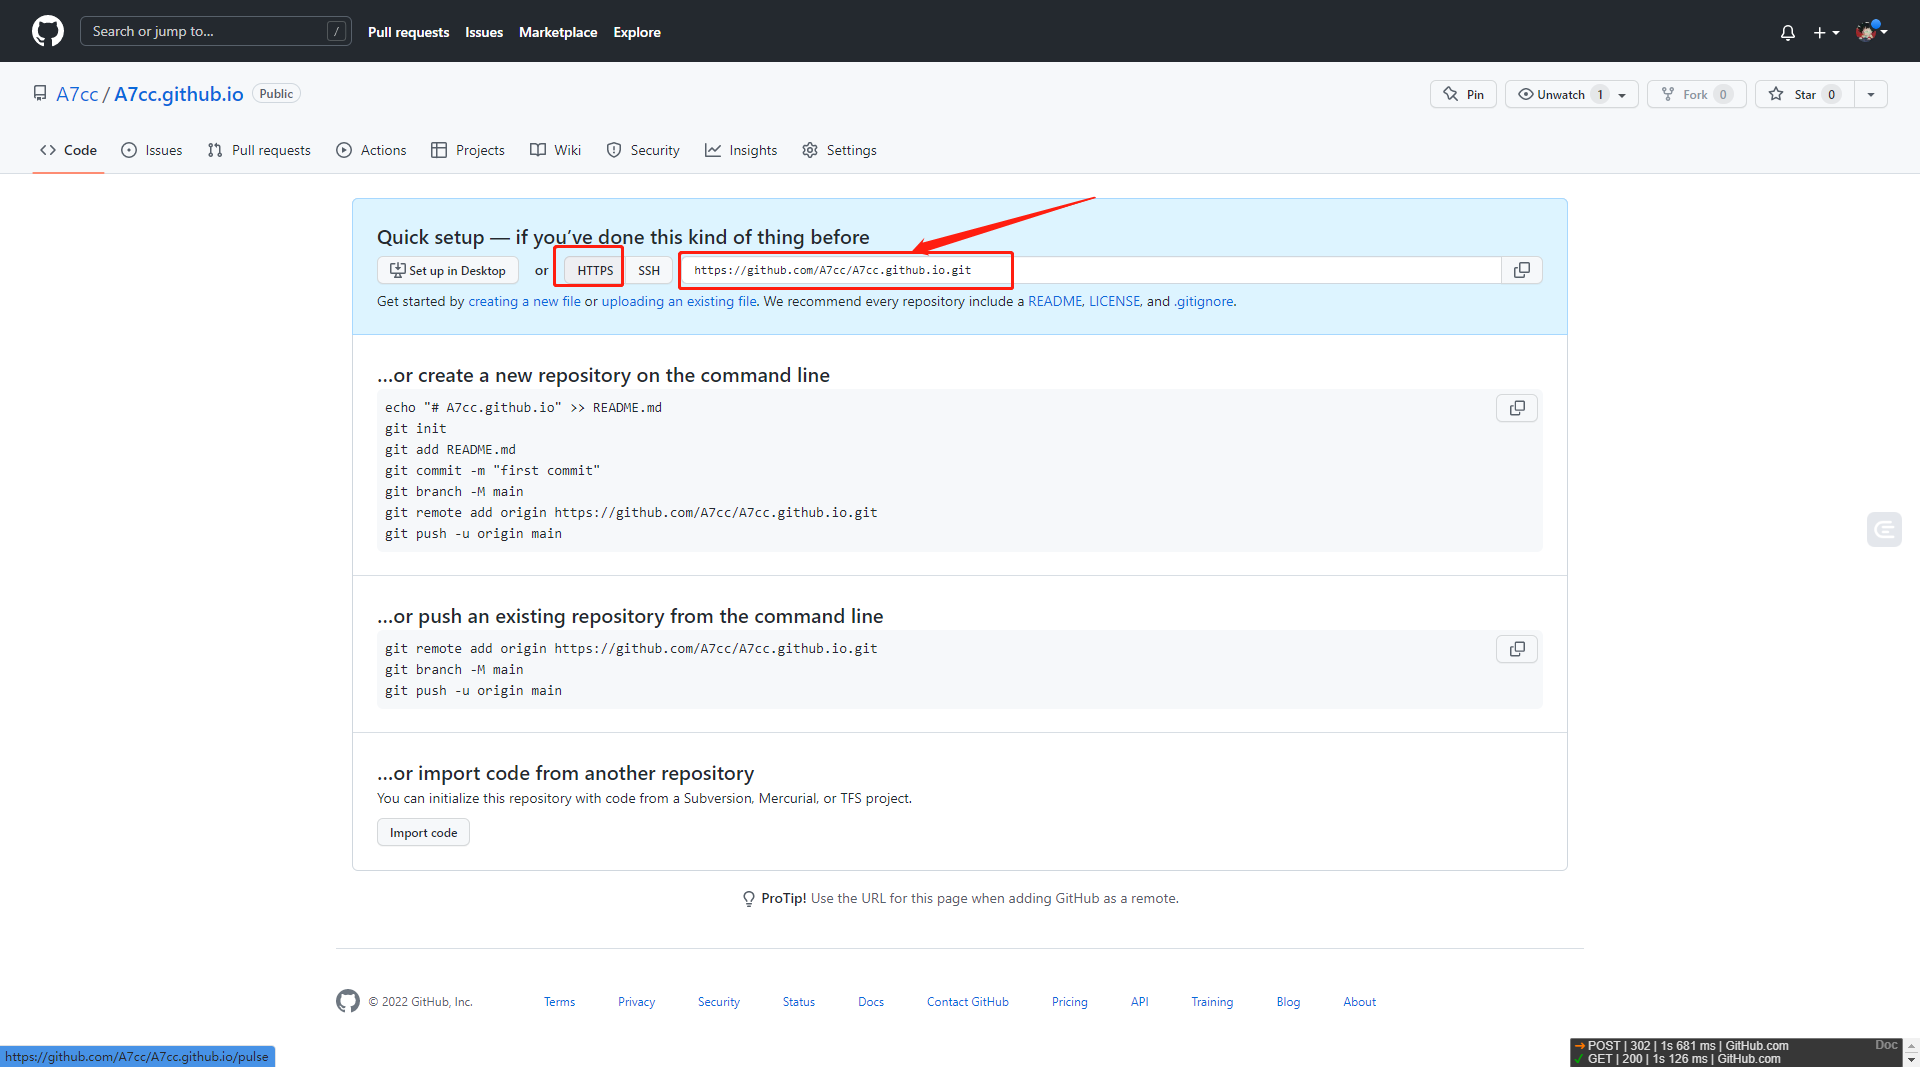Screen dimensions: 1920x1067
Task: Select the HTTPS clone option
Action: coord(595,270)
